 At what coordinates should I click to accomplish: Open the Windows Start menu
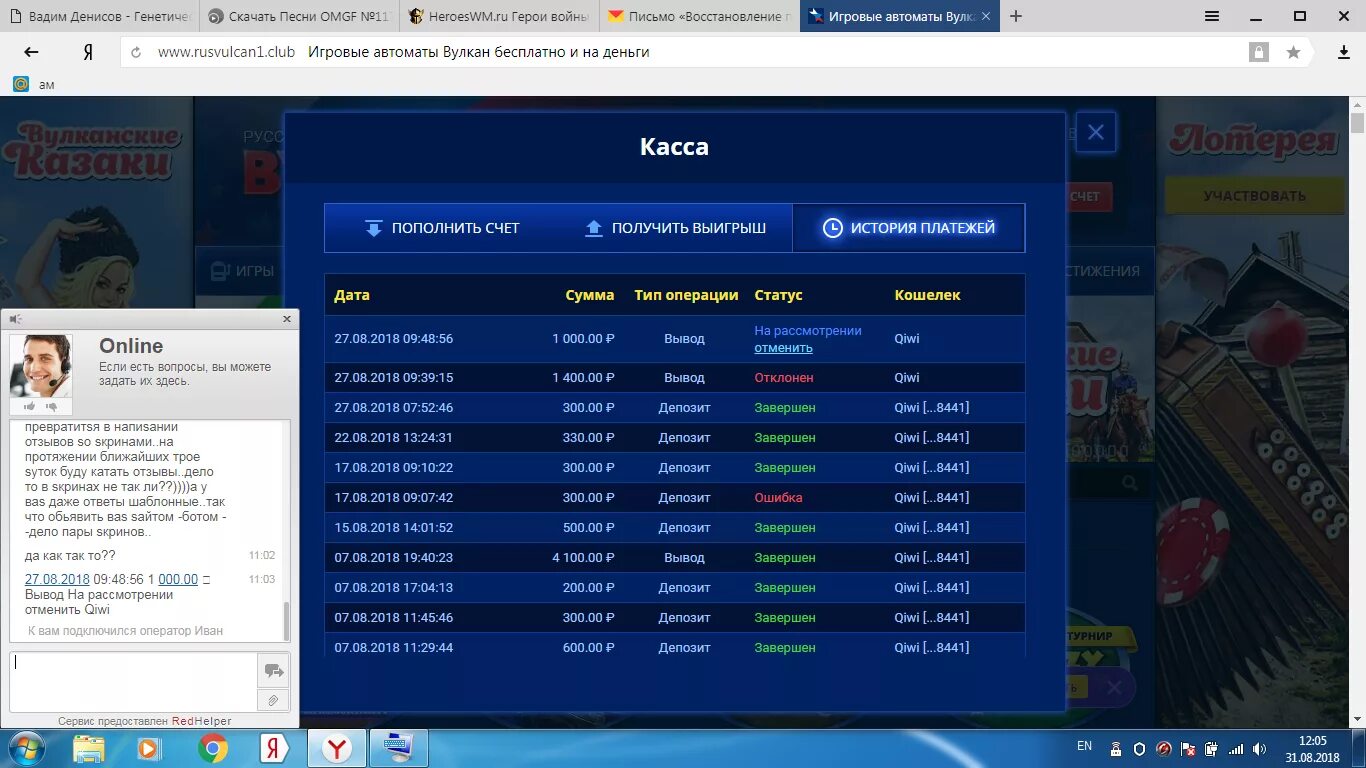pyautogui.click(x=25, y=748)
